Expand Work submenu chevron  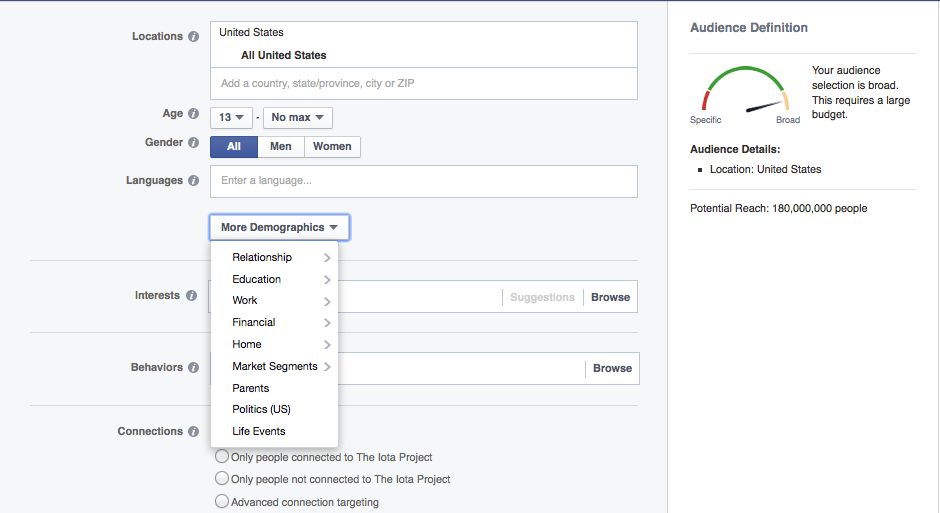click(x=327, y=301)
